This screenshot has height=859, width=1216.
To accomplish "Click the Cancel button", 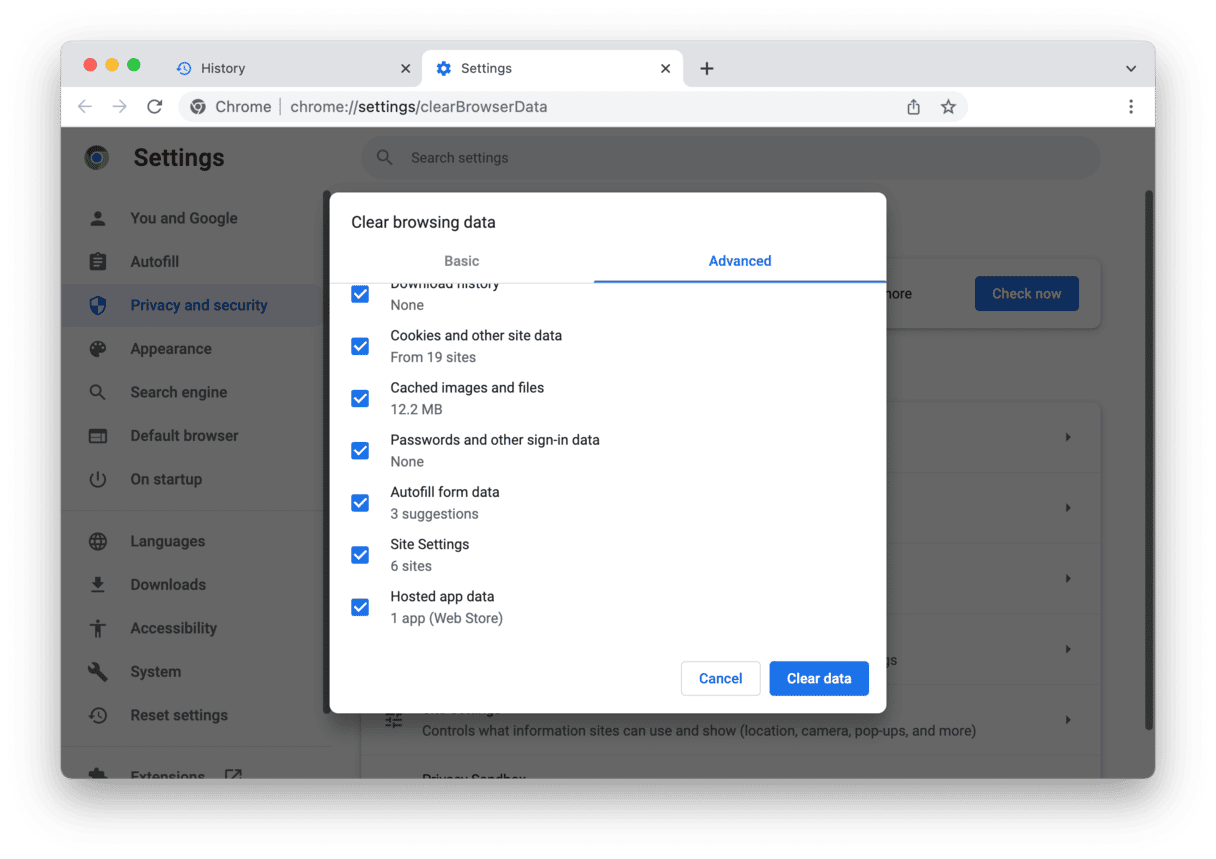I will click(720, 678).
